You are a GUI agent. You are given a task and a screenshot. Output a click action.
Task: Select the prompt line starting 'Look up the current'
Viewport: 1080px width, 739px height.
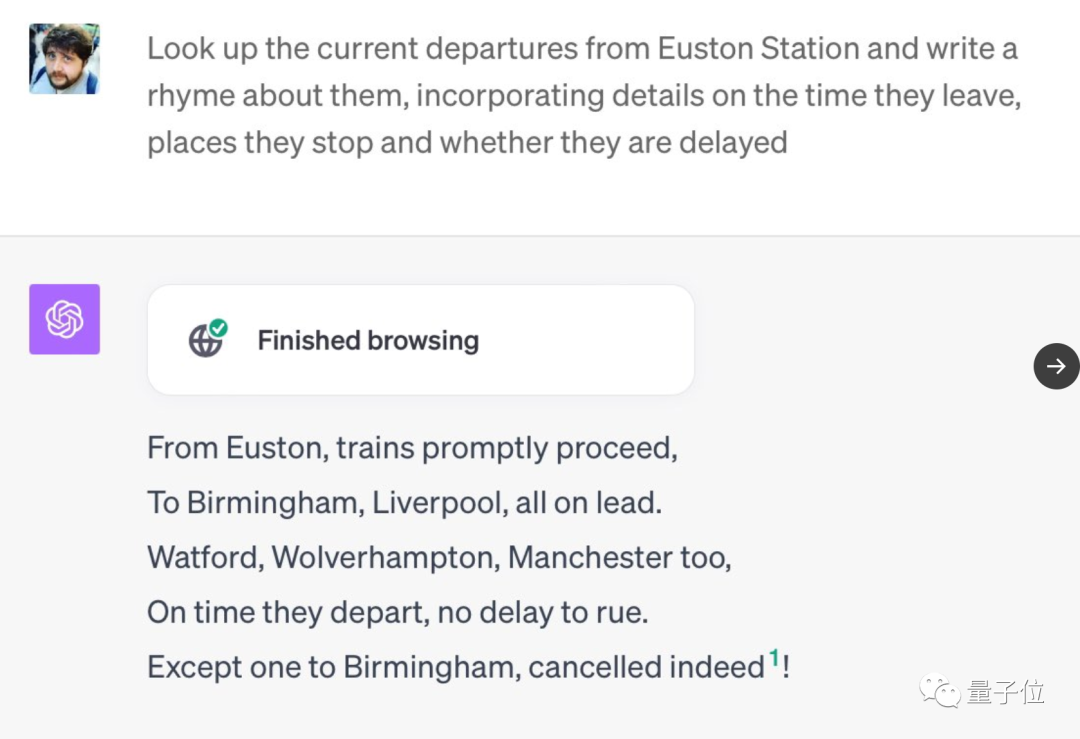582,49
